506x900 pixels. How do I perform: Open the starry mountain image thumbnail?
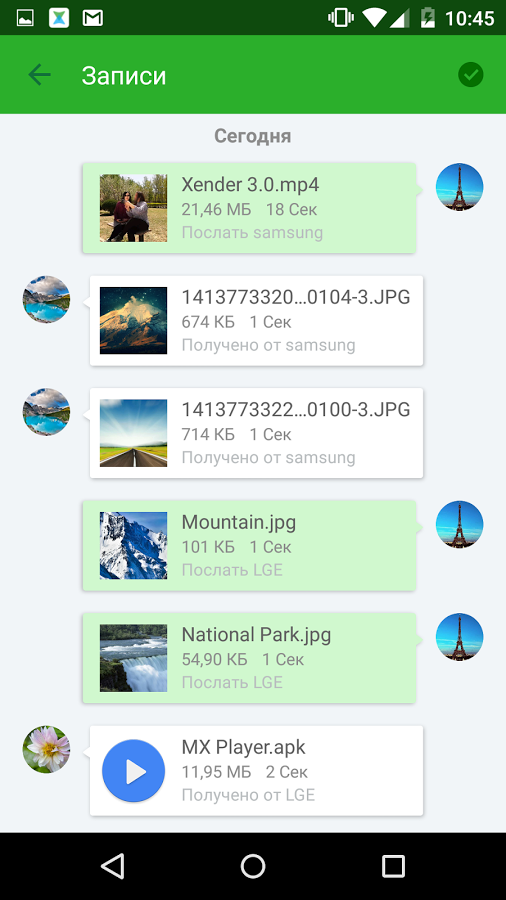tap(133, 320)
